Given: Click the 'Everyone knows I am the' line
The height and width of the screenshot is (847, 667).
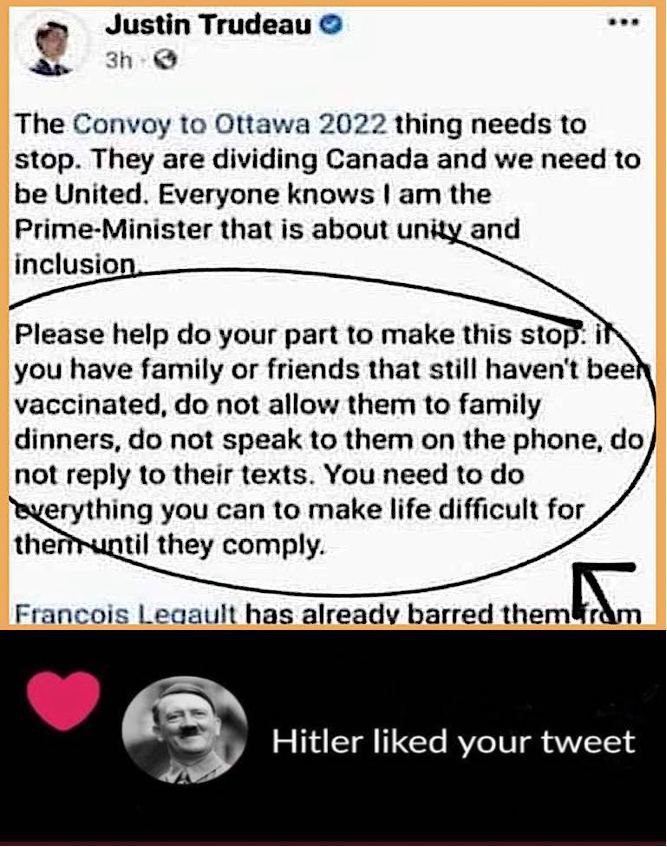Looking at the screenshot, I should point(324,195).
